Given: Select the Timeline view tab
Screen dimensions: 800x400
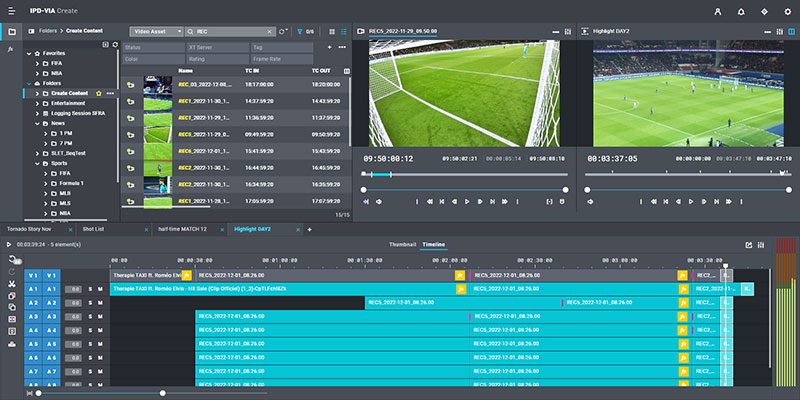Looking at the screenshot, I should pos(433,244).
